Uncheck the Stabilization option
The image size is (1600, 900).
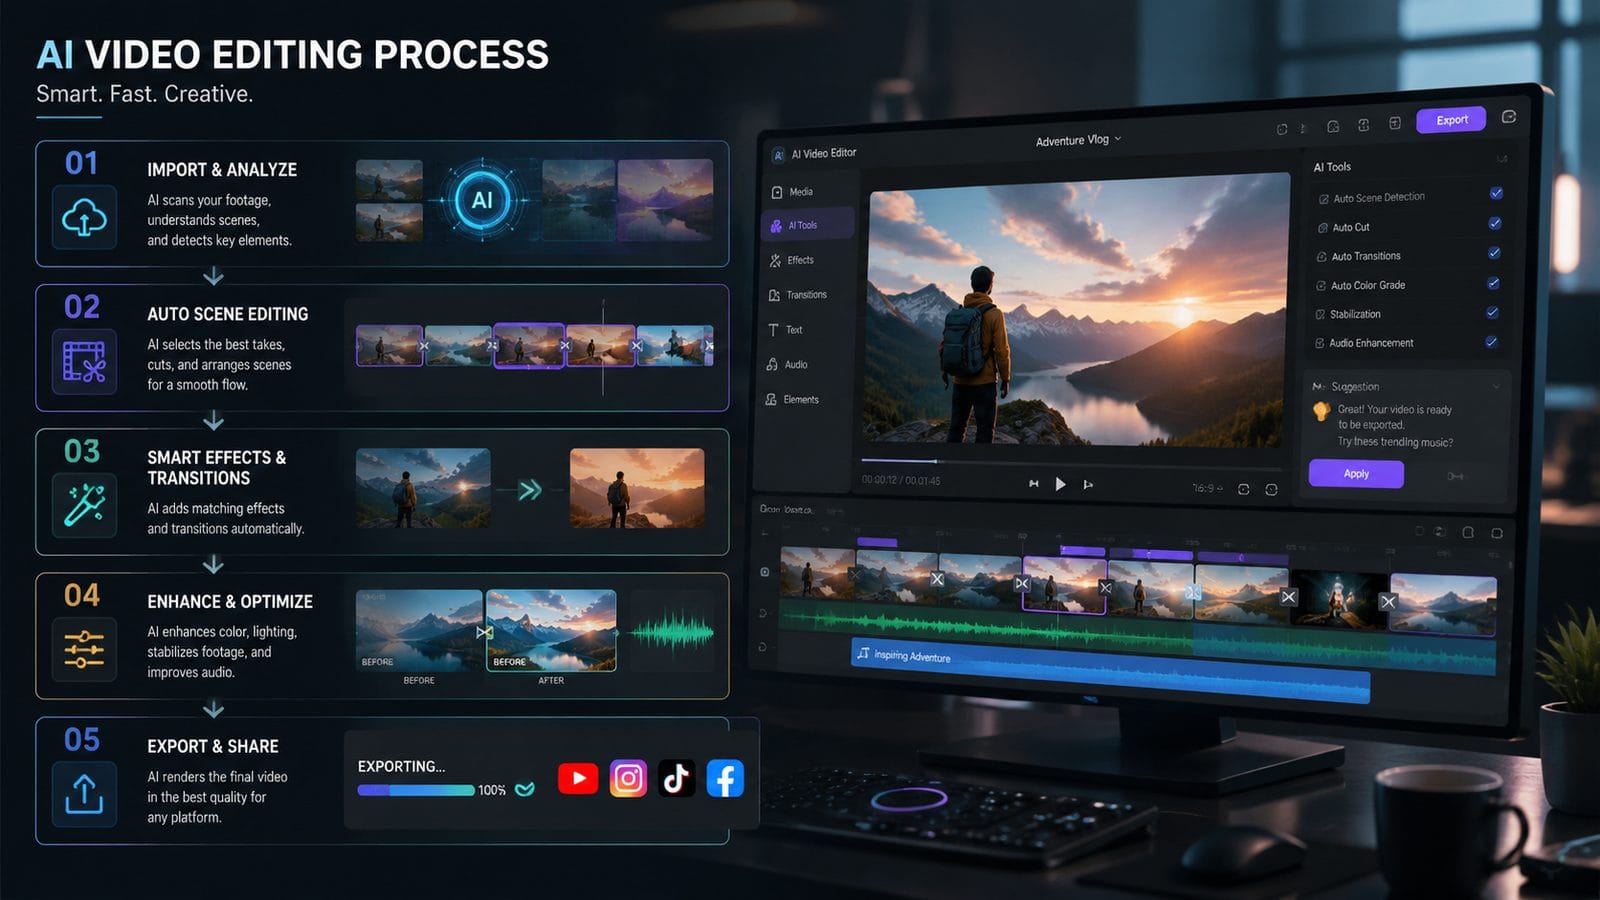pyautogui.click(x=1492, y=312)
